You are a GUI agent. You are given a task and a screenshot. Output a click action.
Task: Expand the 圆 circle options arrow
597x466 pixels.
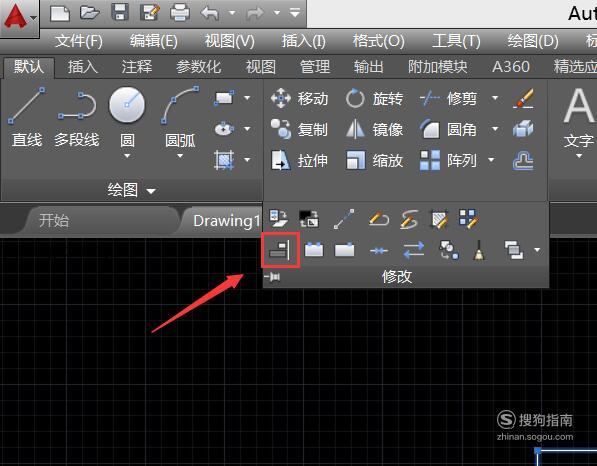[127, 156]
